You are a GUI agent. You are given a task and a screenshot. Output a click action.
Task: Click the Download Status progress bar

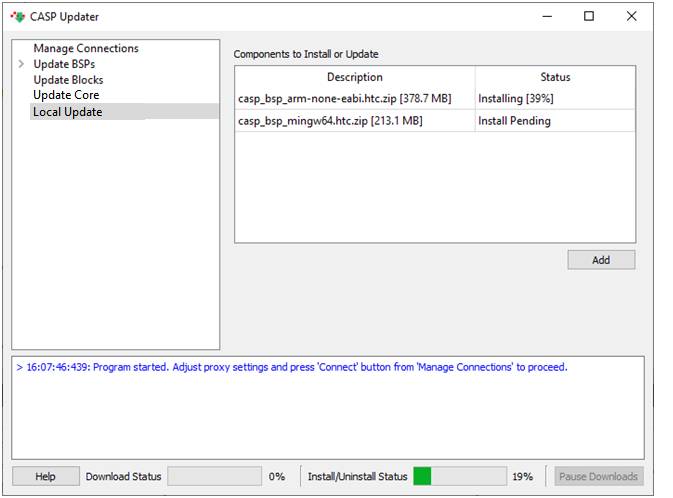click(214, 477)
